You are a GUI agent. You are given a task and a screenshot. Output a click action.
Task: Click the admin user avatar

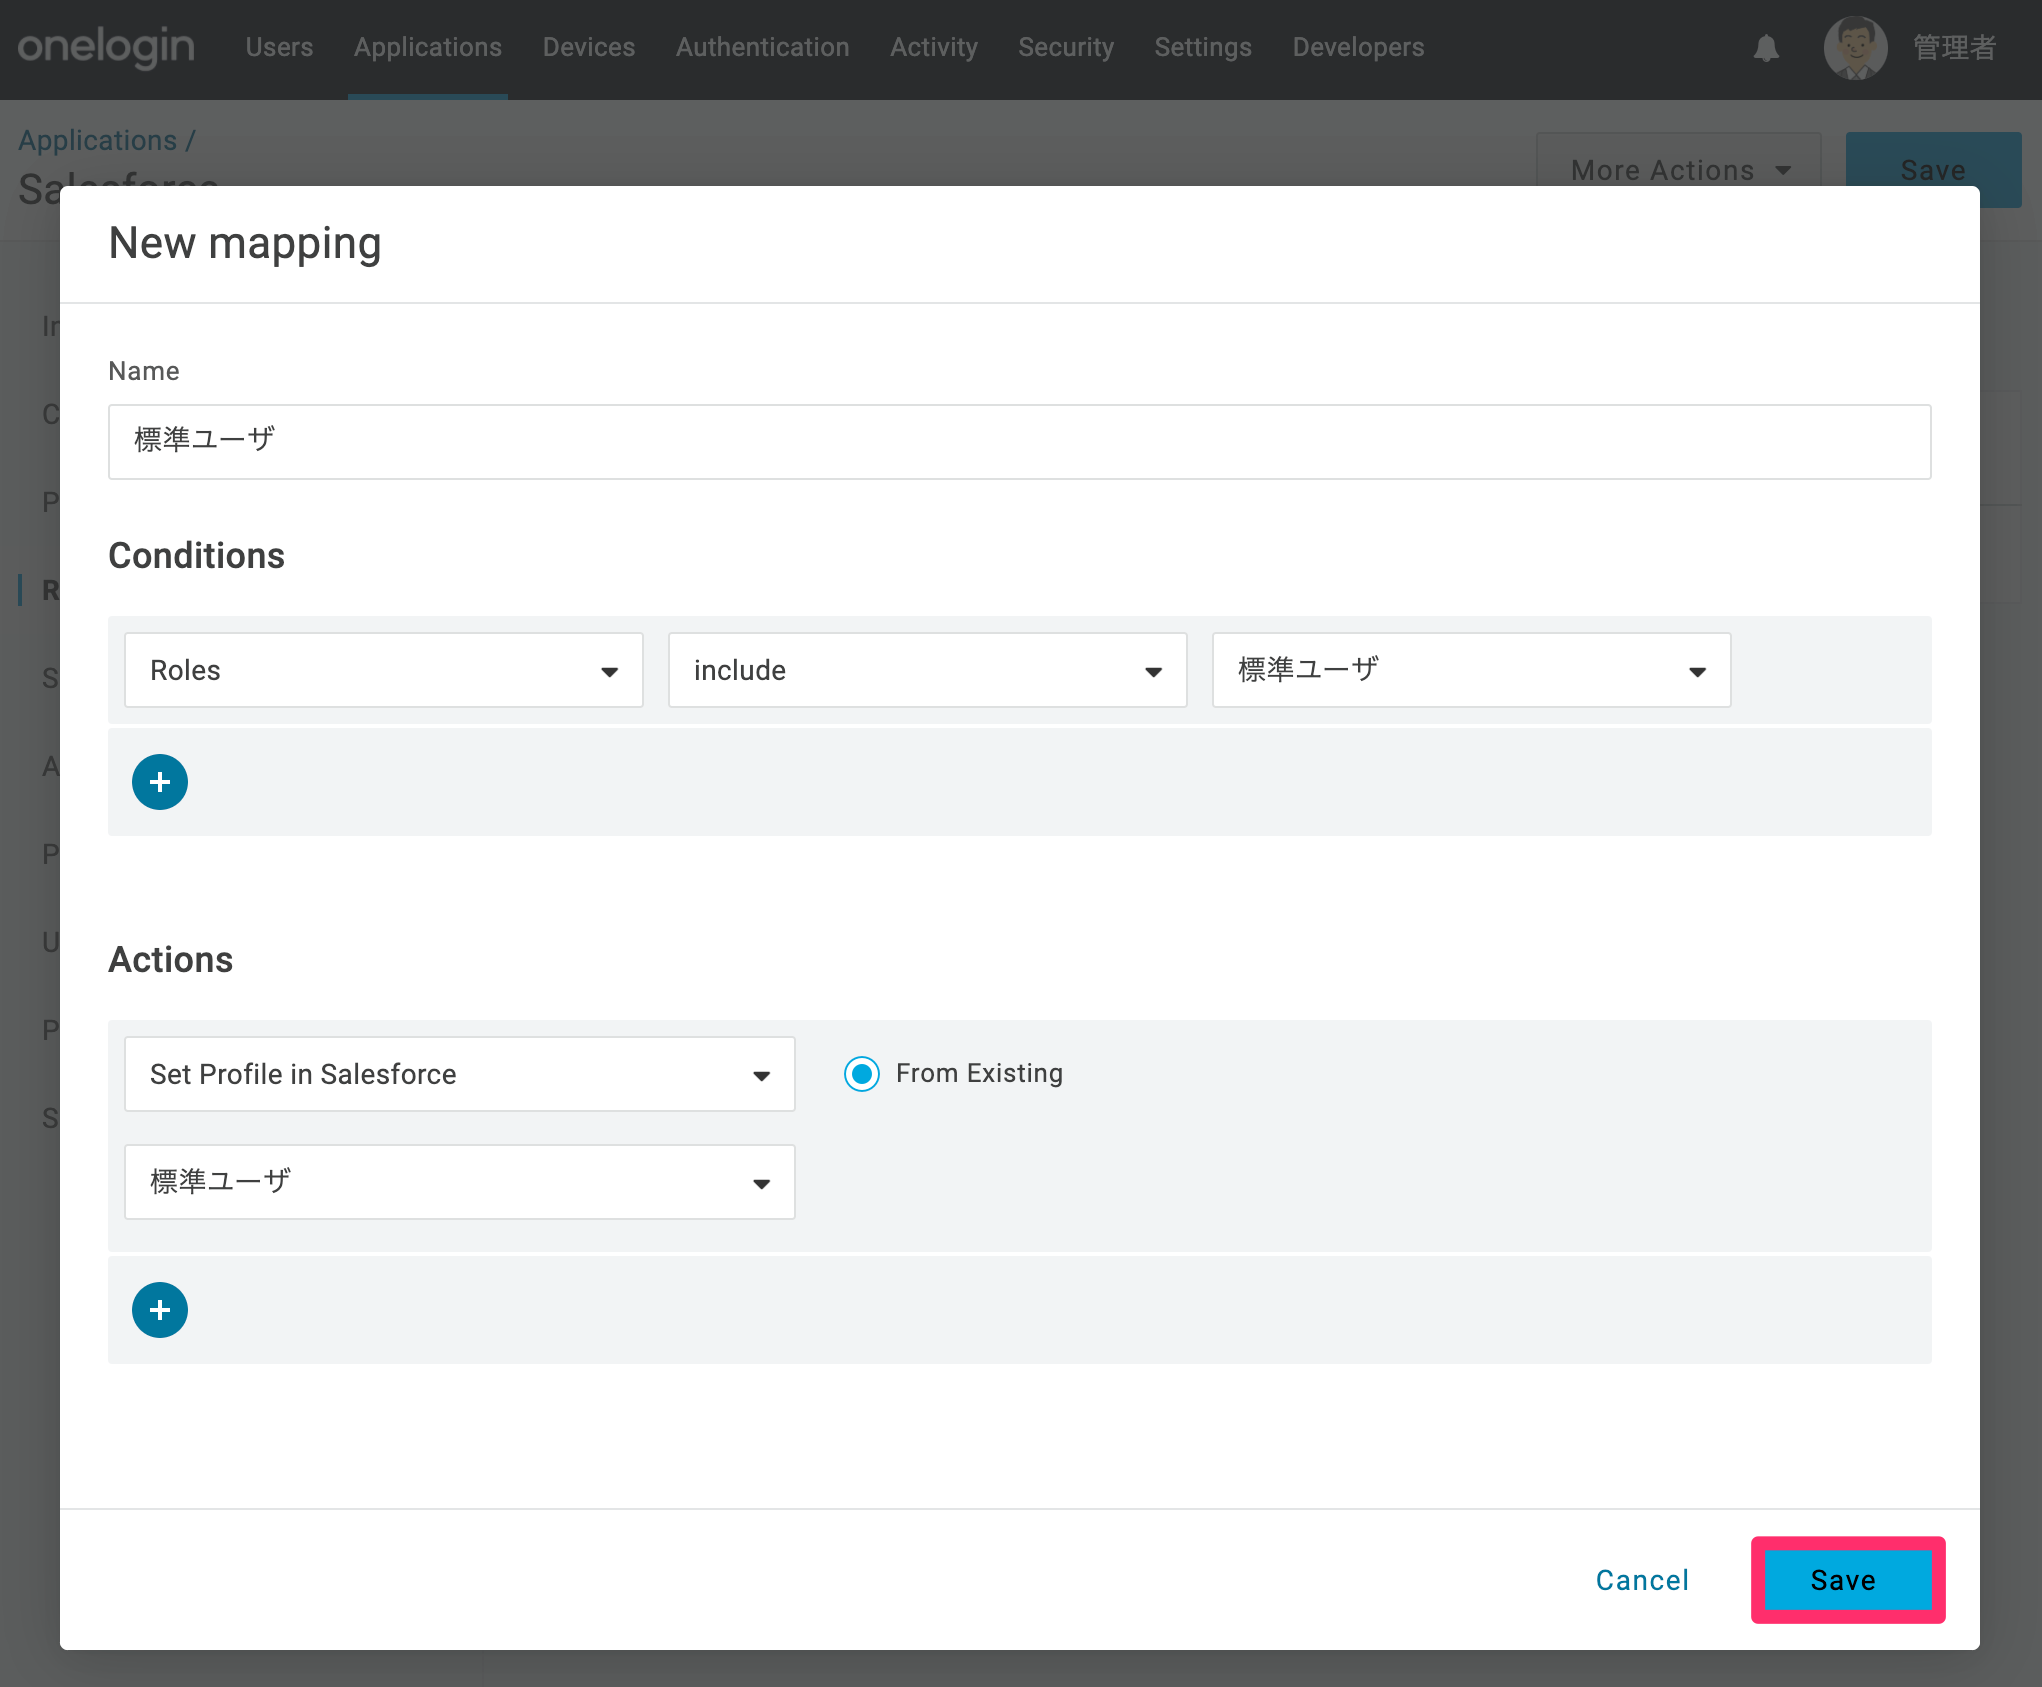point(1855,48)
